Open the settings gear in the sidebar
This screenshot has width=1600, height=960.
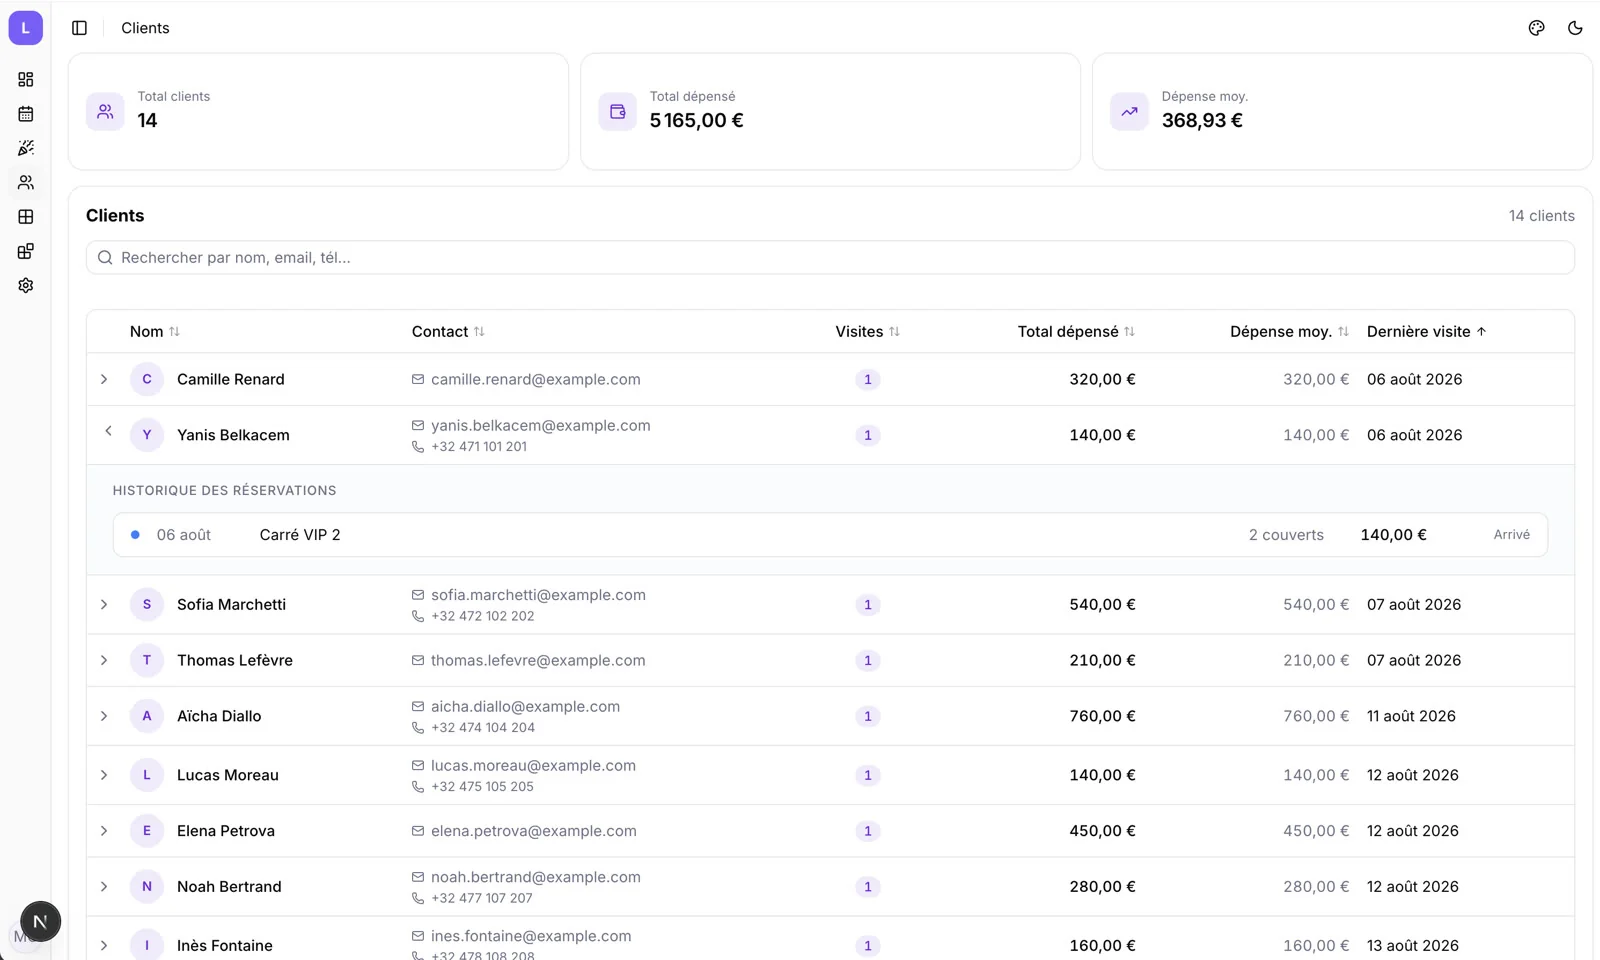[26, 285]
